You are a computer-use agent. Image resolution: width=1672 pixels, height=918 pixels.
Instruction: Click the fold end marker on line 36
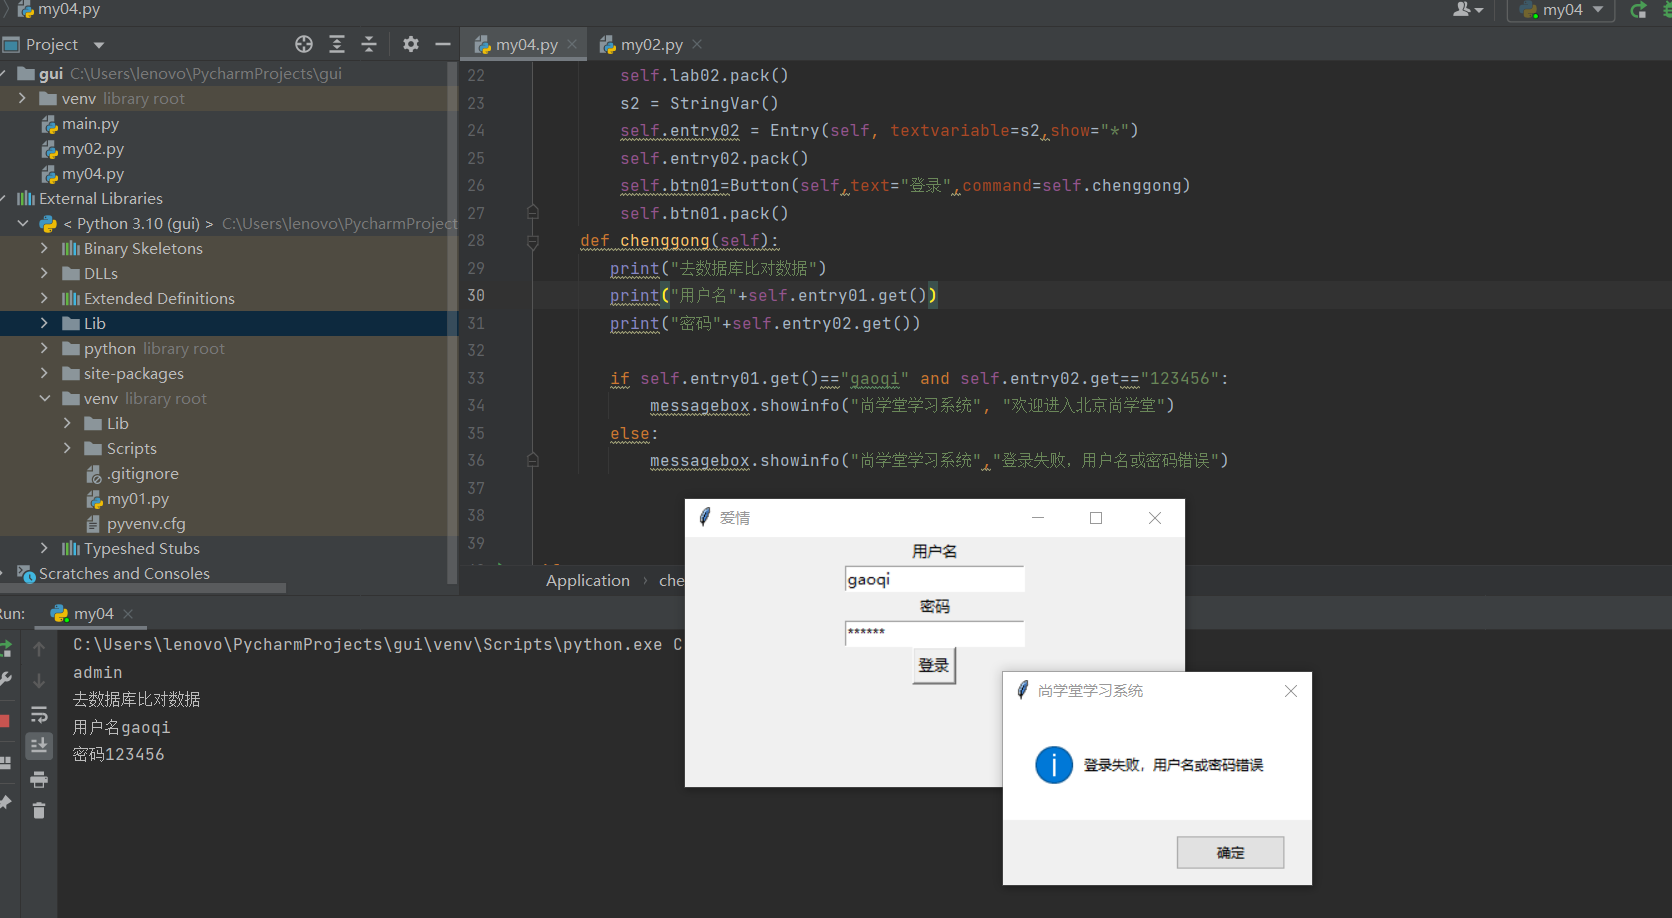[x=533, y=461]
